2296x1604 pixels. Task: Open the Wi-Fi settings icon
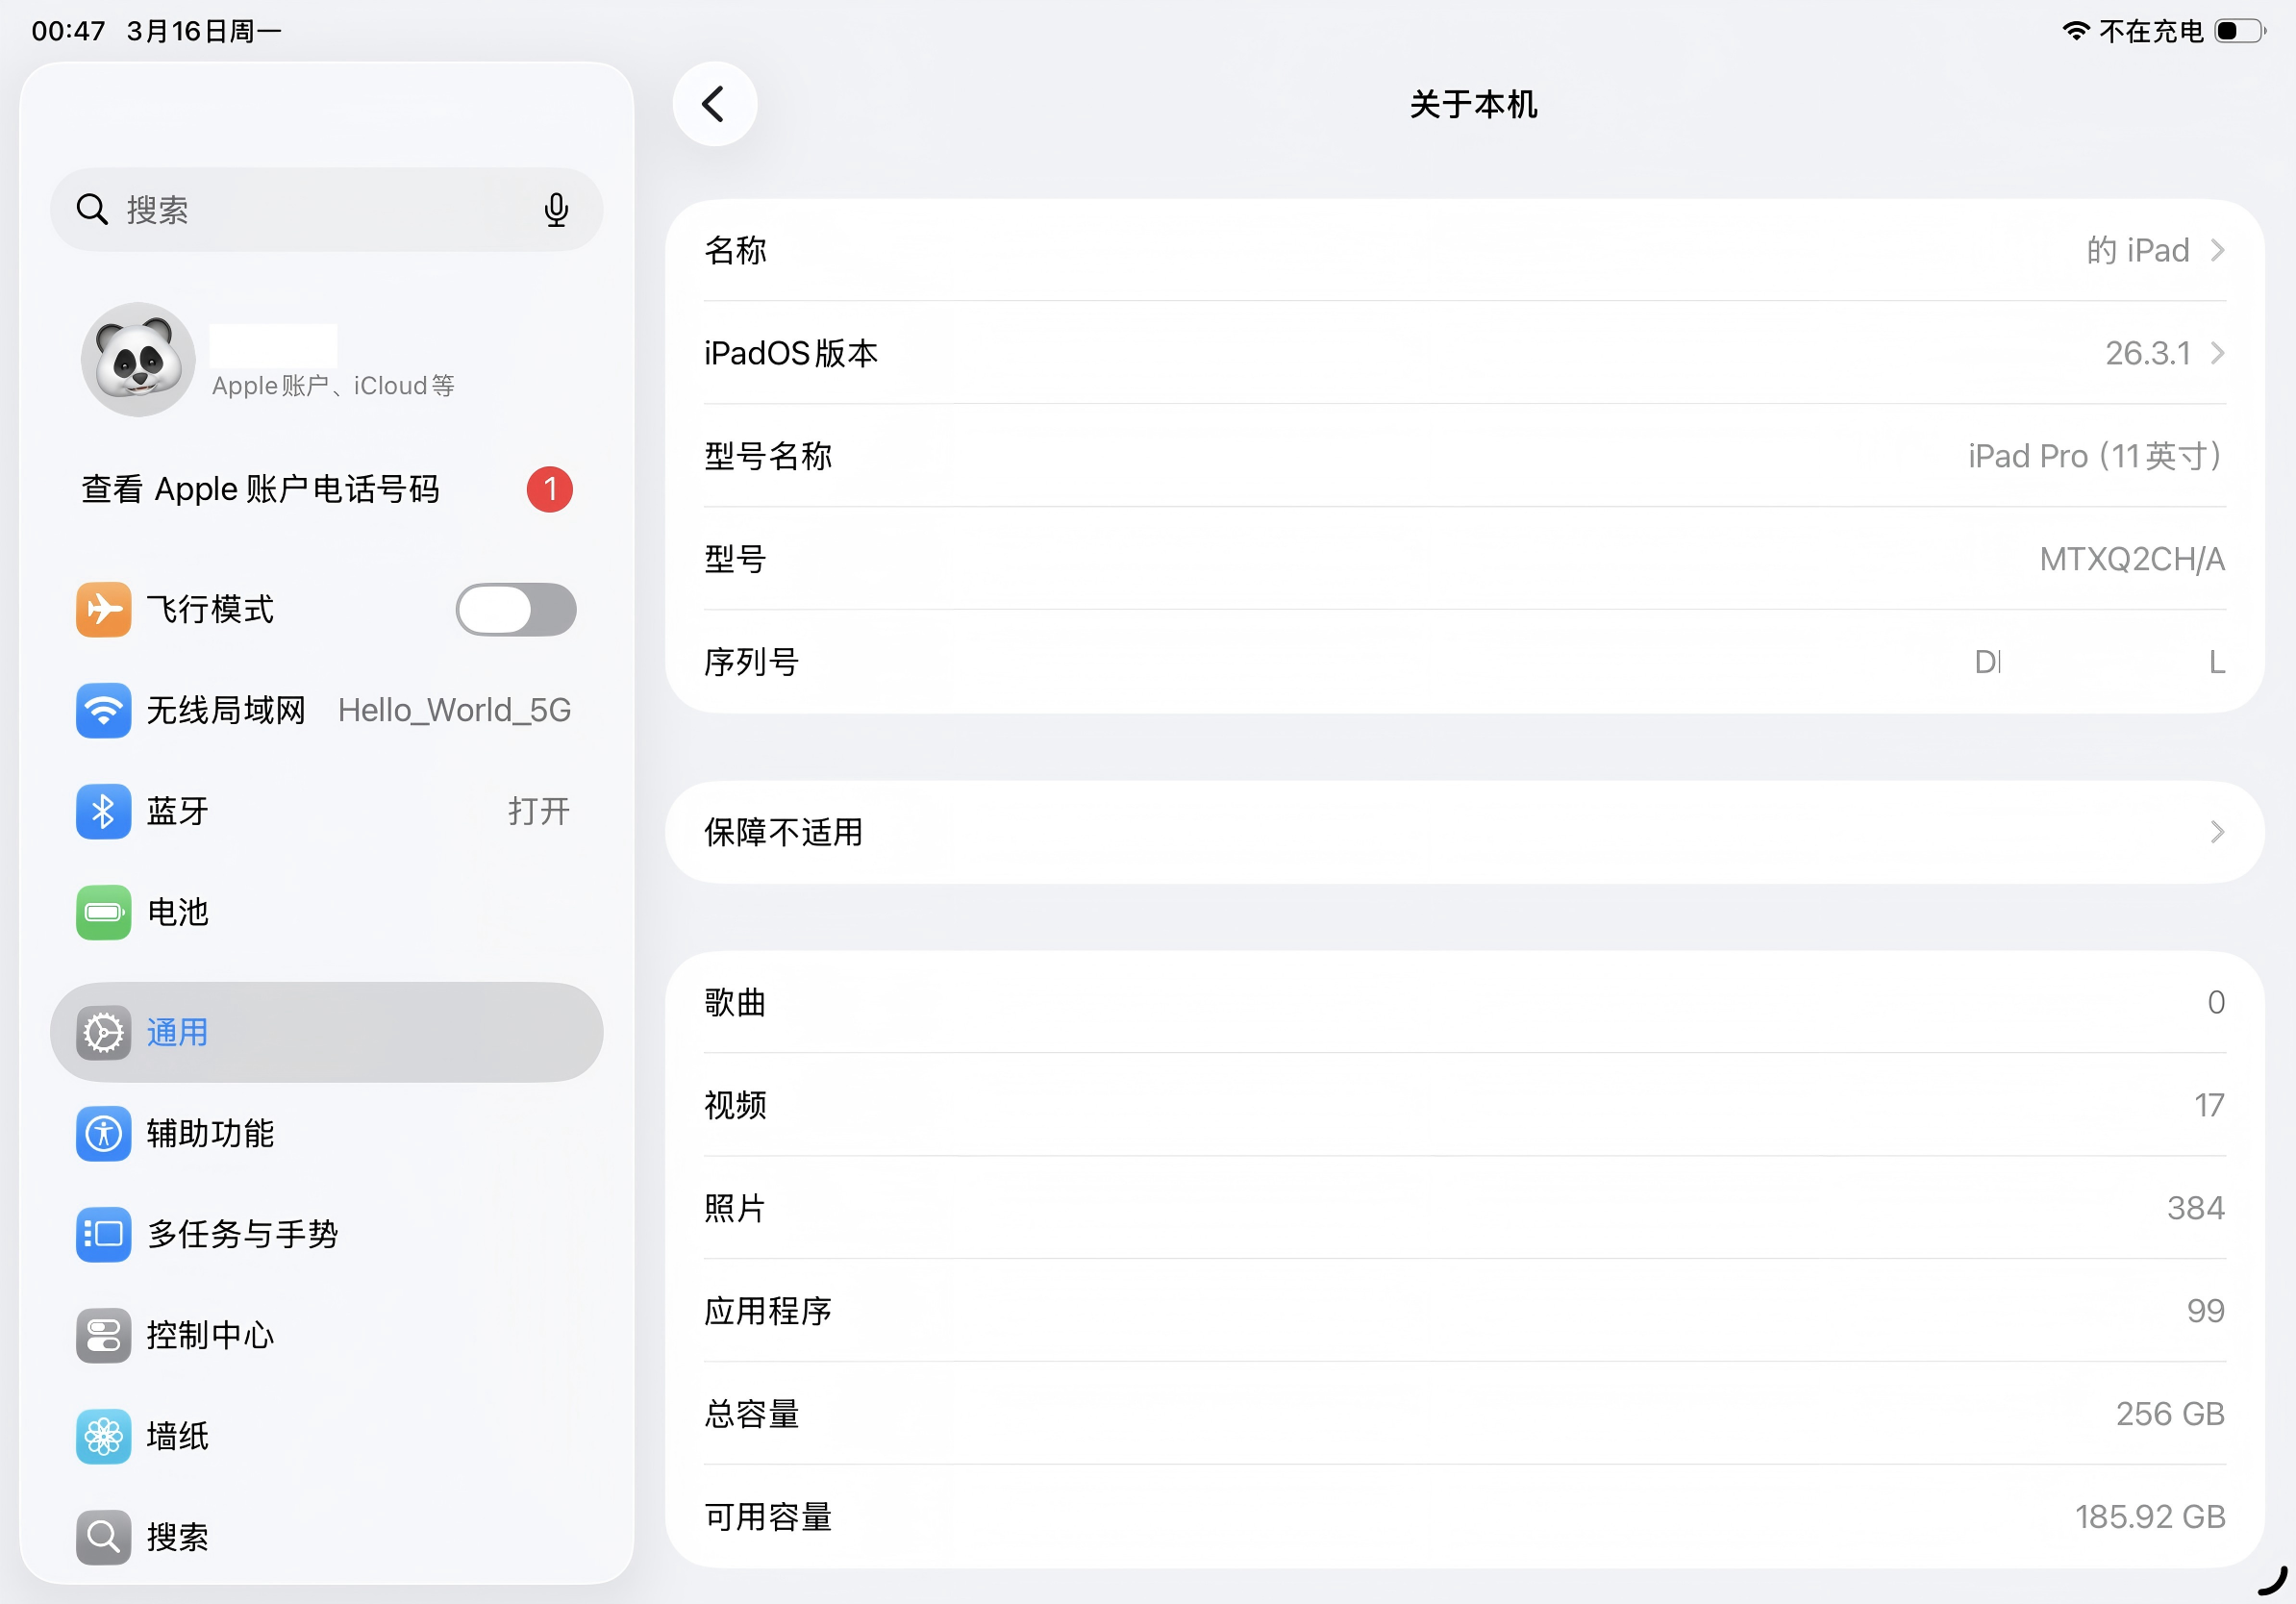click(x=103, y=711)
